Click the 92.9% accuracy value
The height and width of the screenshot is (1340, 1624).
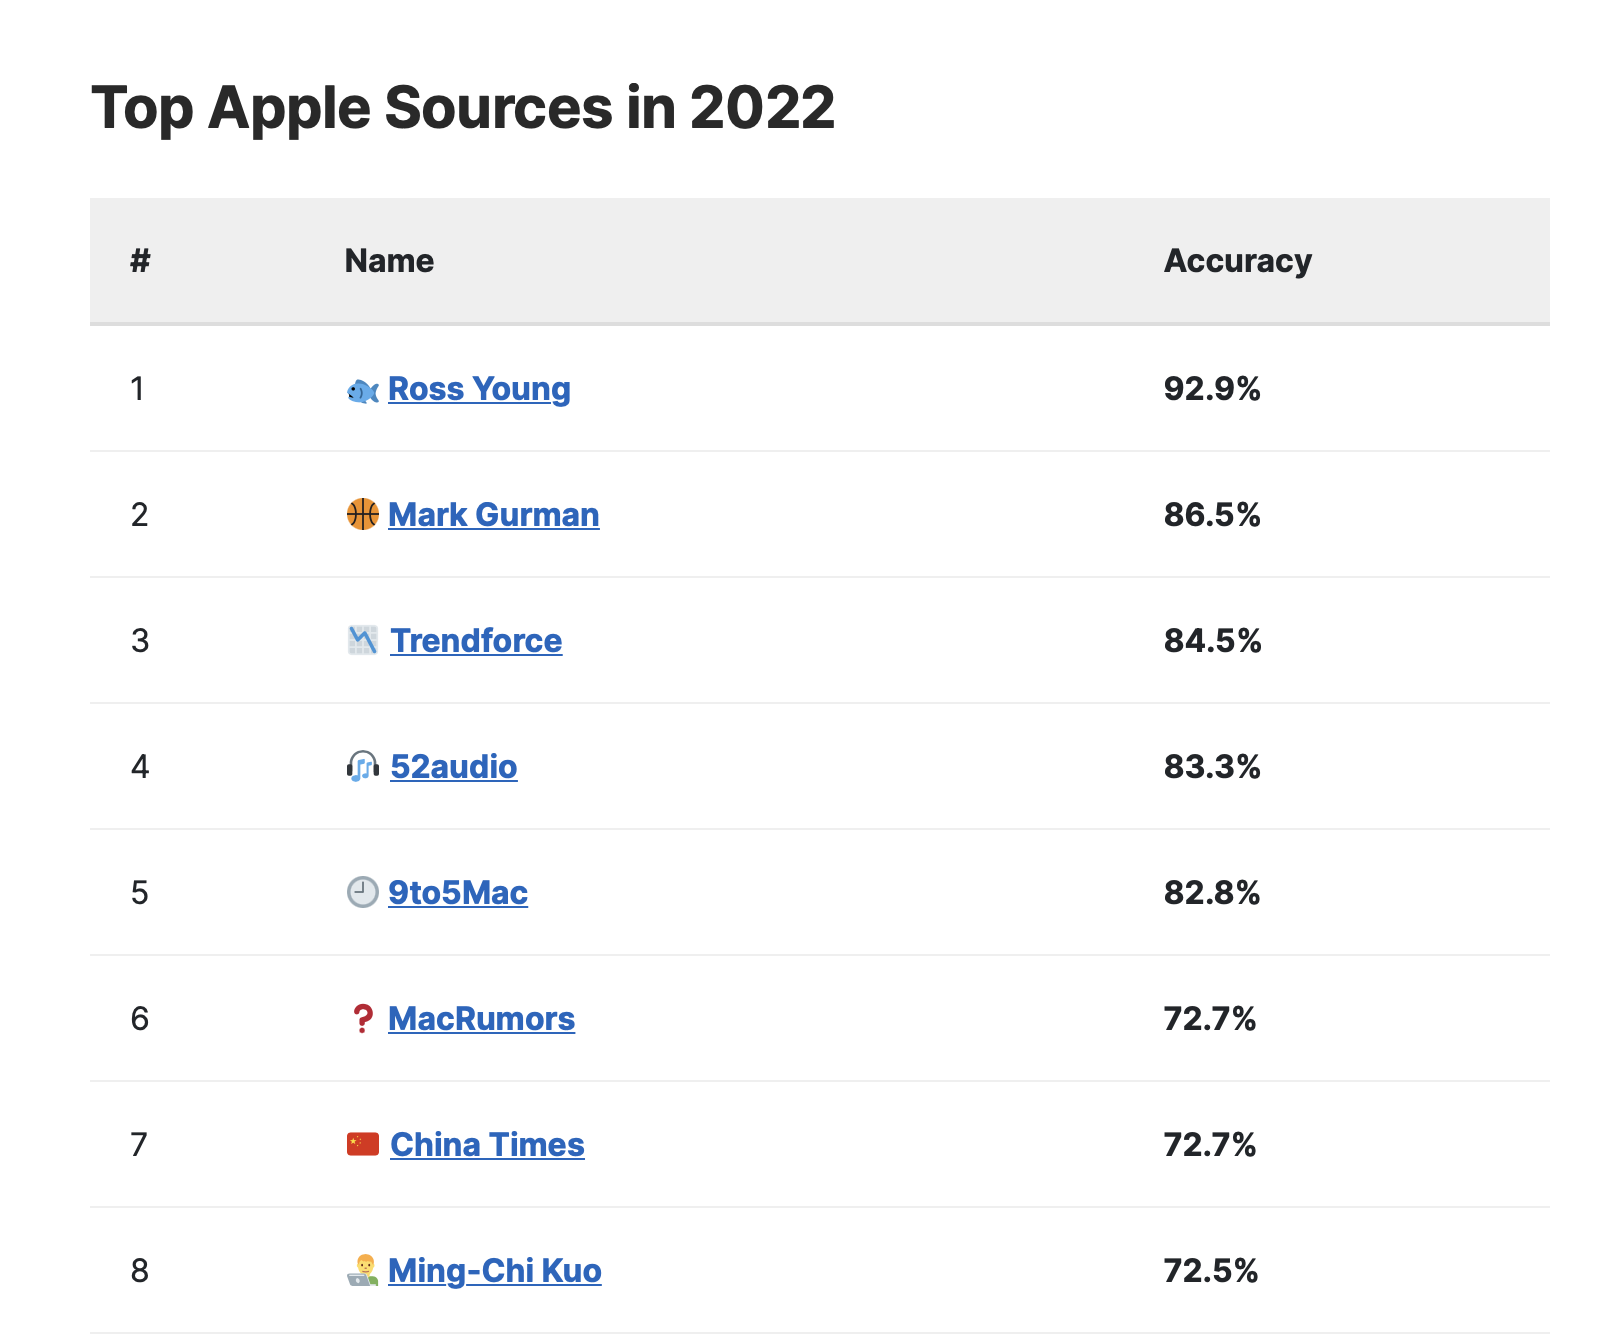click(x=1212, y=389)
